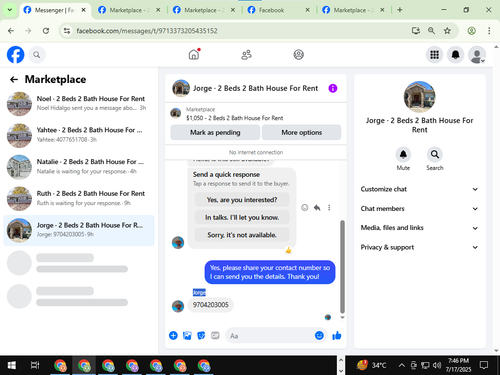
Task: Open taskbar volume speaker icon
Action: click(x=437, y=365)
